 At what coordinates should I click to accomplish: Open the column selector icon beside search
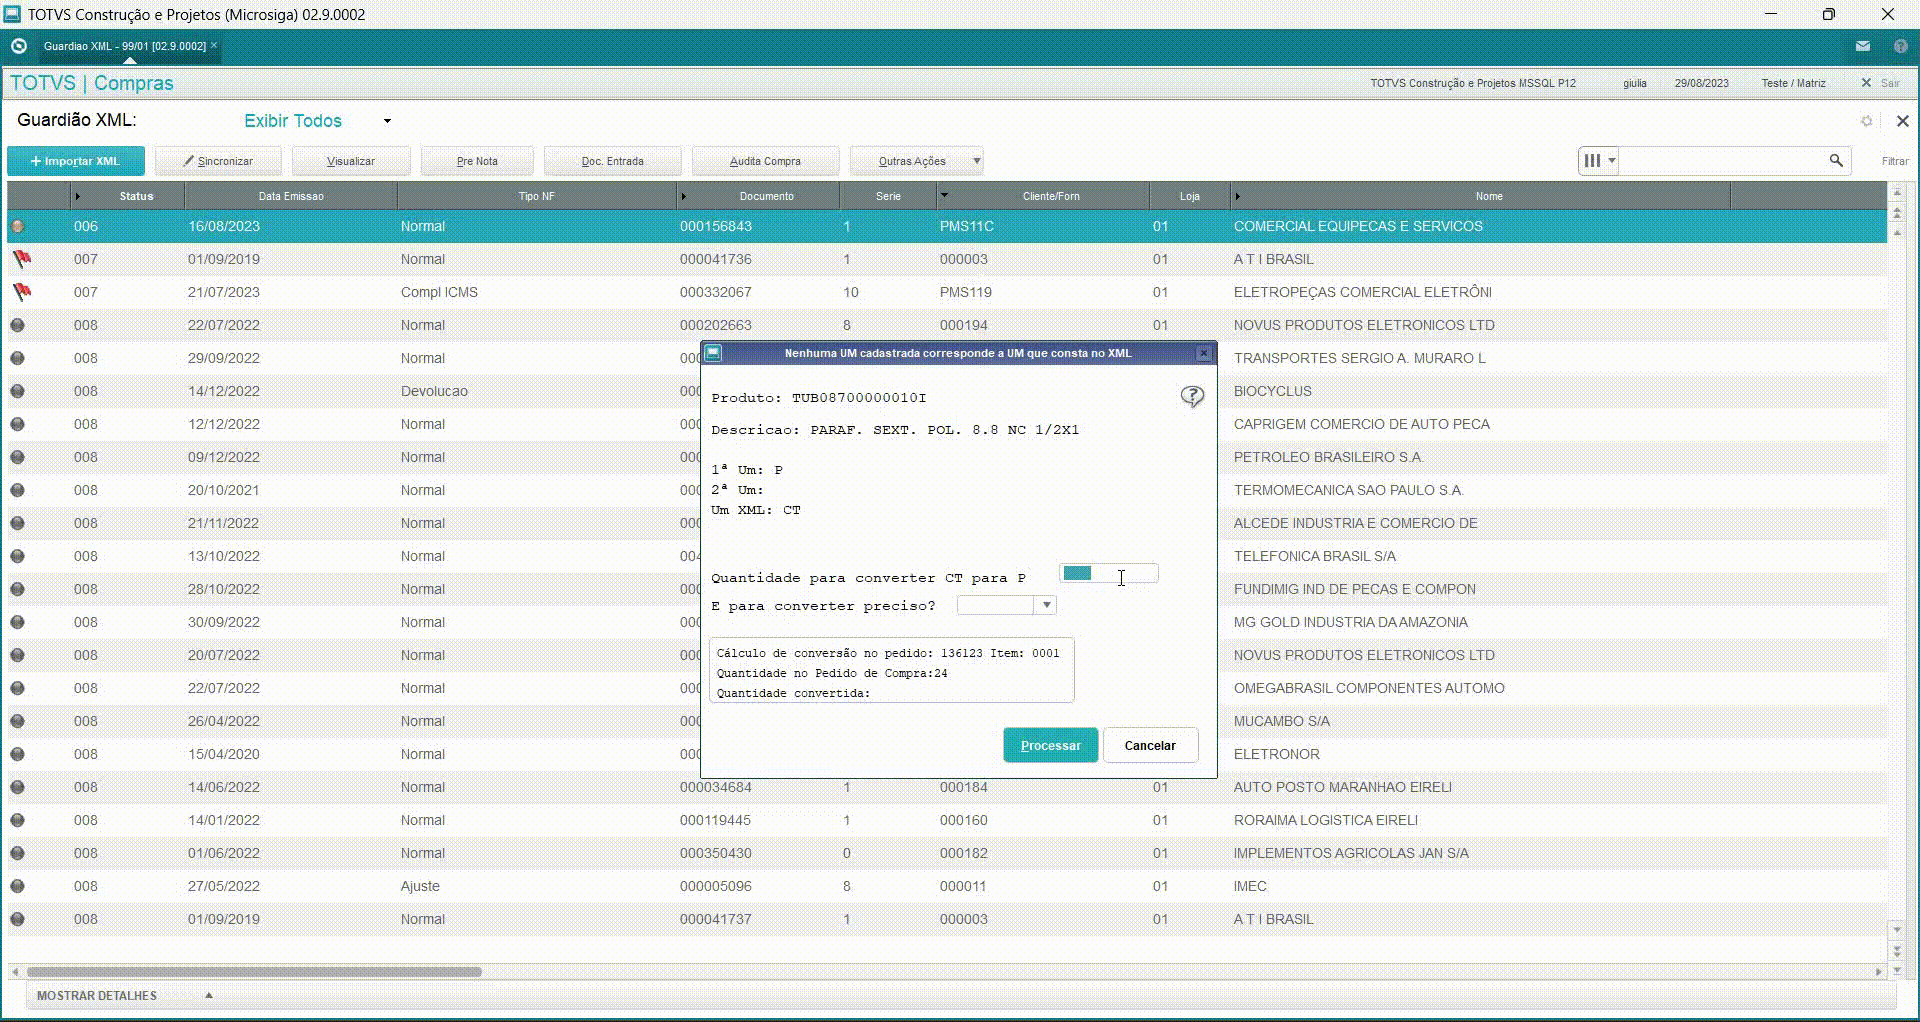[1598, 160]
